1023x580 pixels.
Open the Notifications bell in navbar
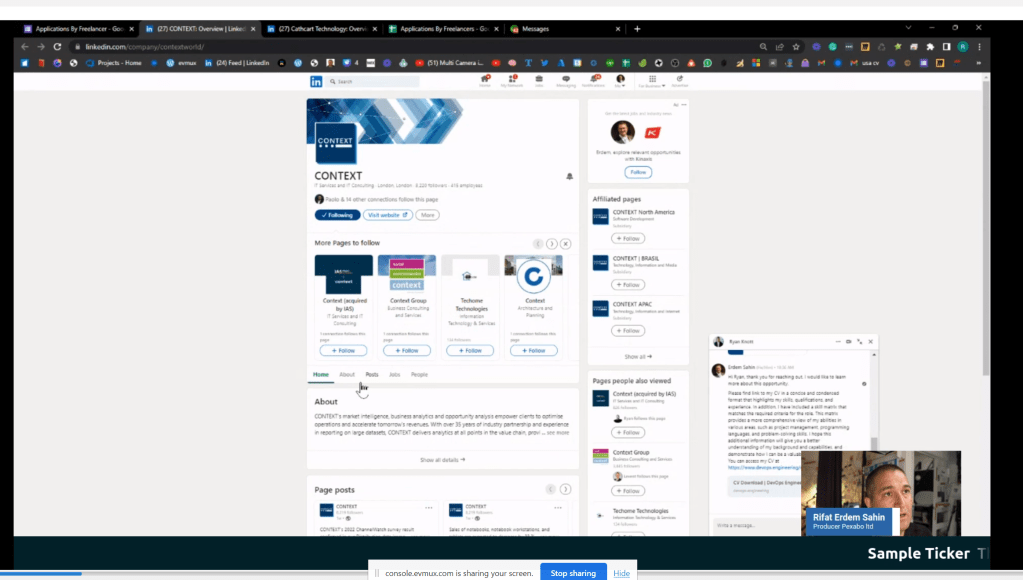pyautogui.click(x=594, y=81)
